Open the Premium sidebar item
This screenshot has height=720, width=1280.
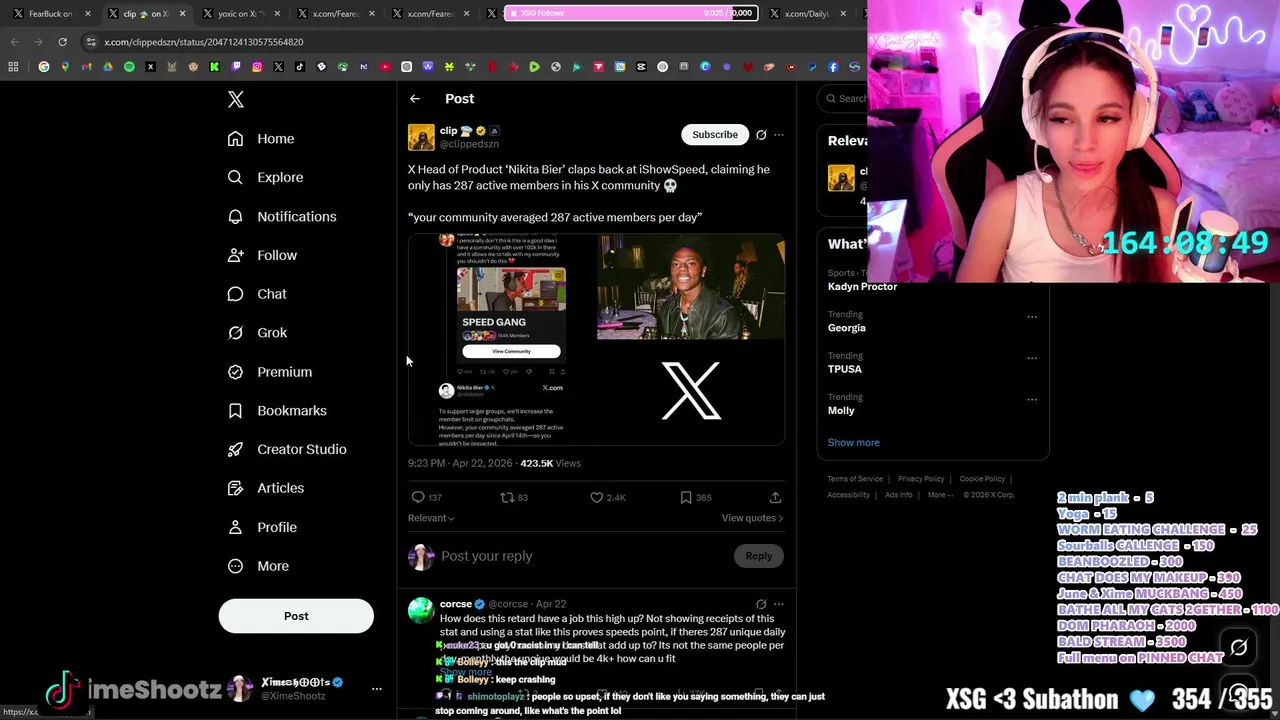click(270, 372)
